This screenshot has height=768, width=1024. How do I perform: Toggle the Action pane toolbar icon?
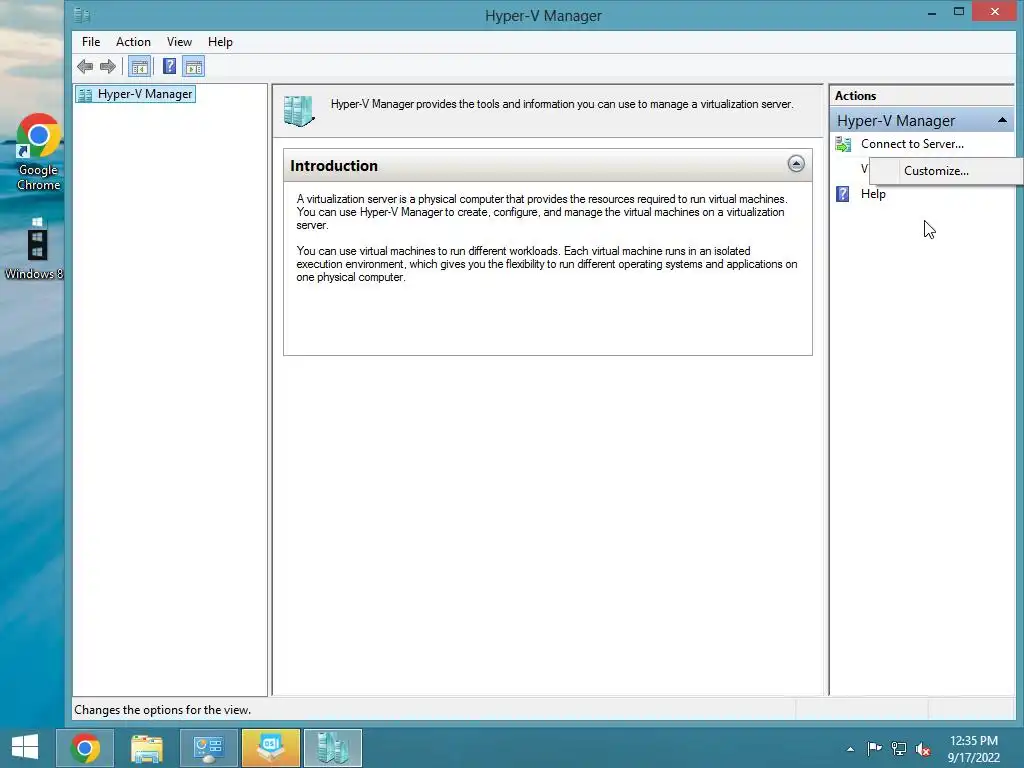pyautogui.click(x=194, y=66)
